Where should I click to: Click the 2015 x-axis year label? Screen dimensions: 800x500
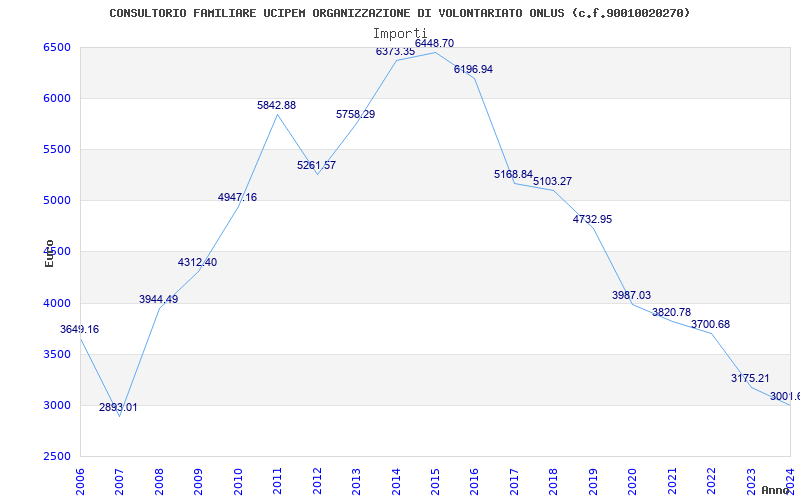[435, 481]
